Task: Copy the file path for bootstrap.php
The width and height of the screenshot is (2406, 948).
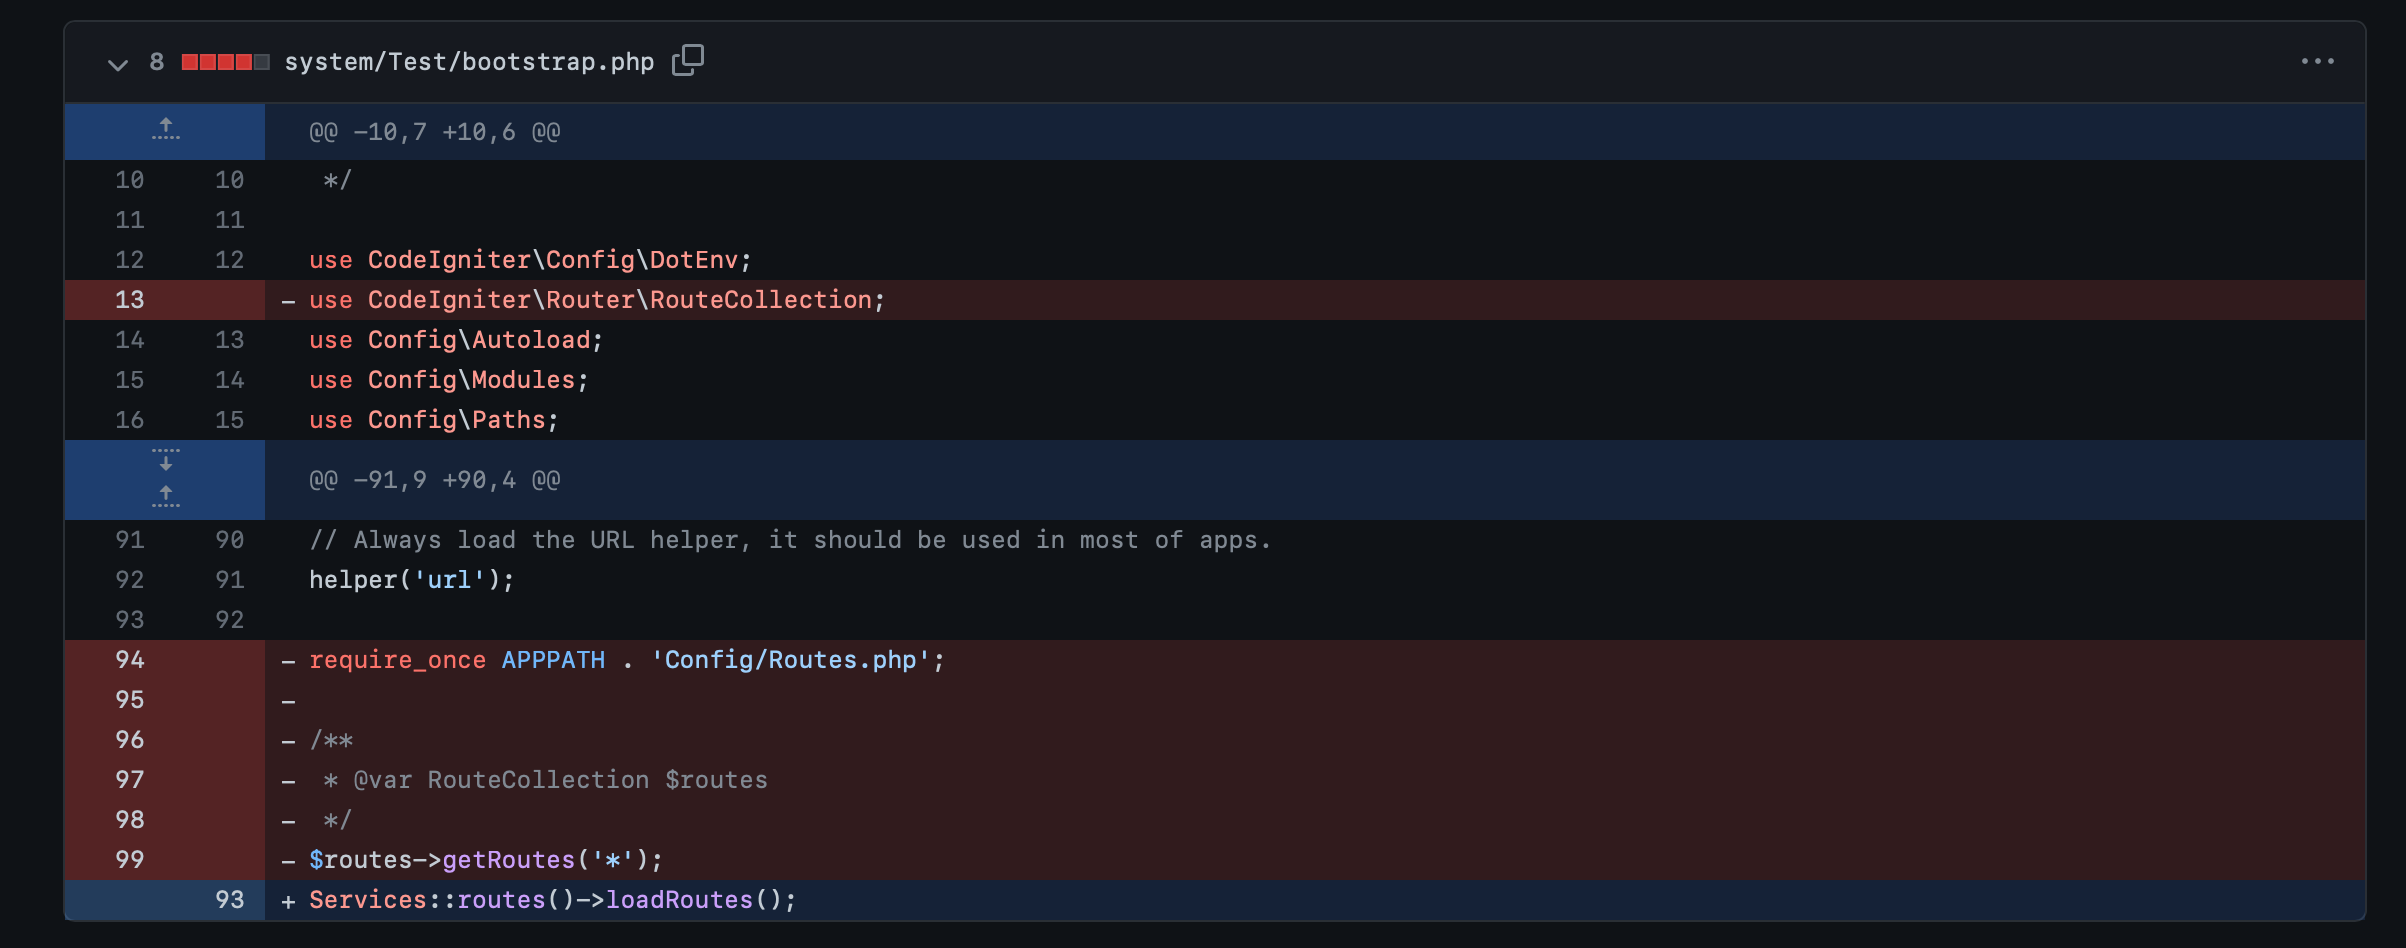Action: coord(688,61)
